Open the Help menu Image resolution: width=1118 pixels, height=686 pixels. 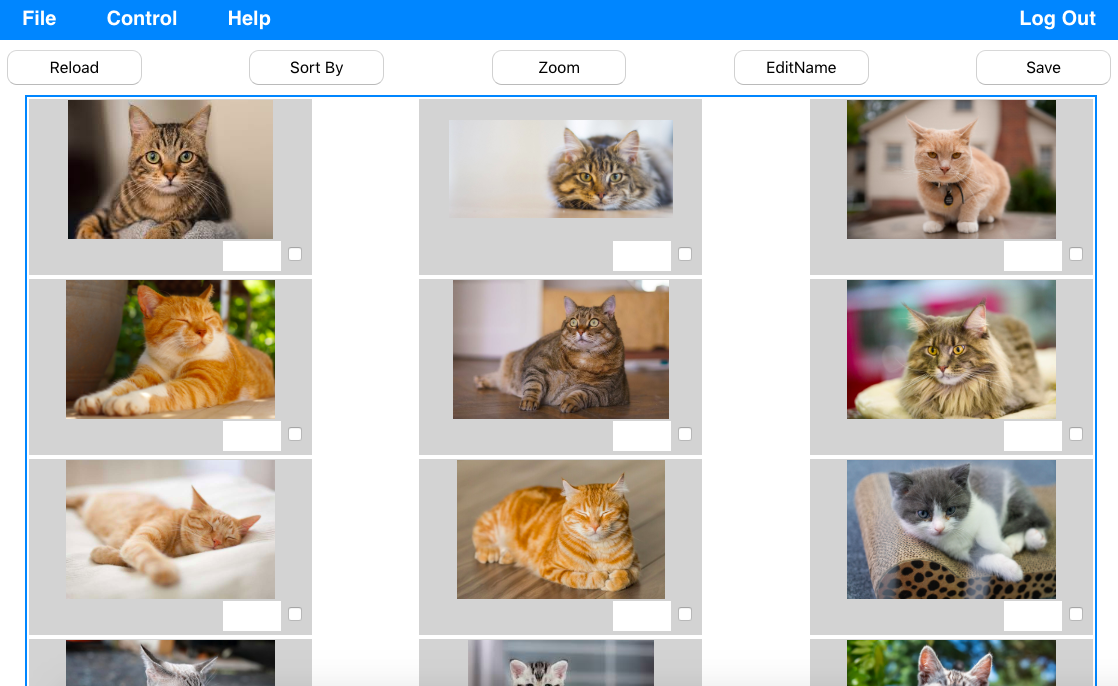pyautogui.click(x=249, y=19)
